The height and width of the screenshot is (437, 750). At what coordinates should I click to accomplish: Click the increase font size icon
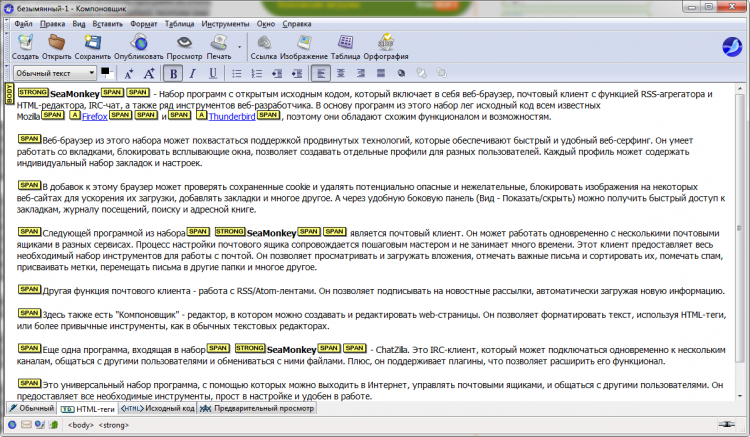click(149, 74)
